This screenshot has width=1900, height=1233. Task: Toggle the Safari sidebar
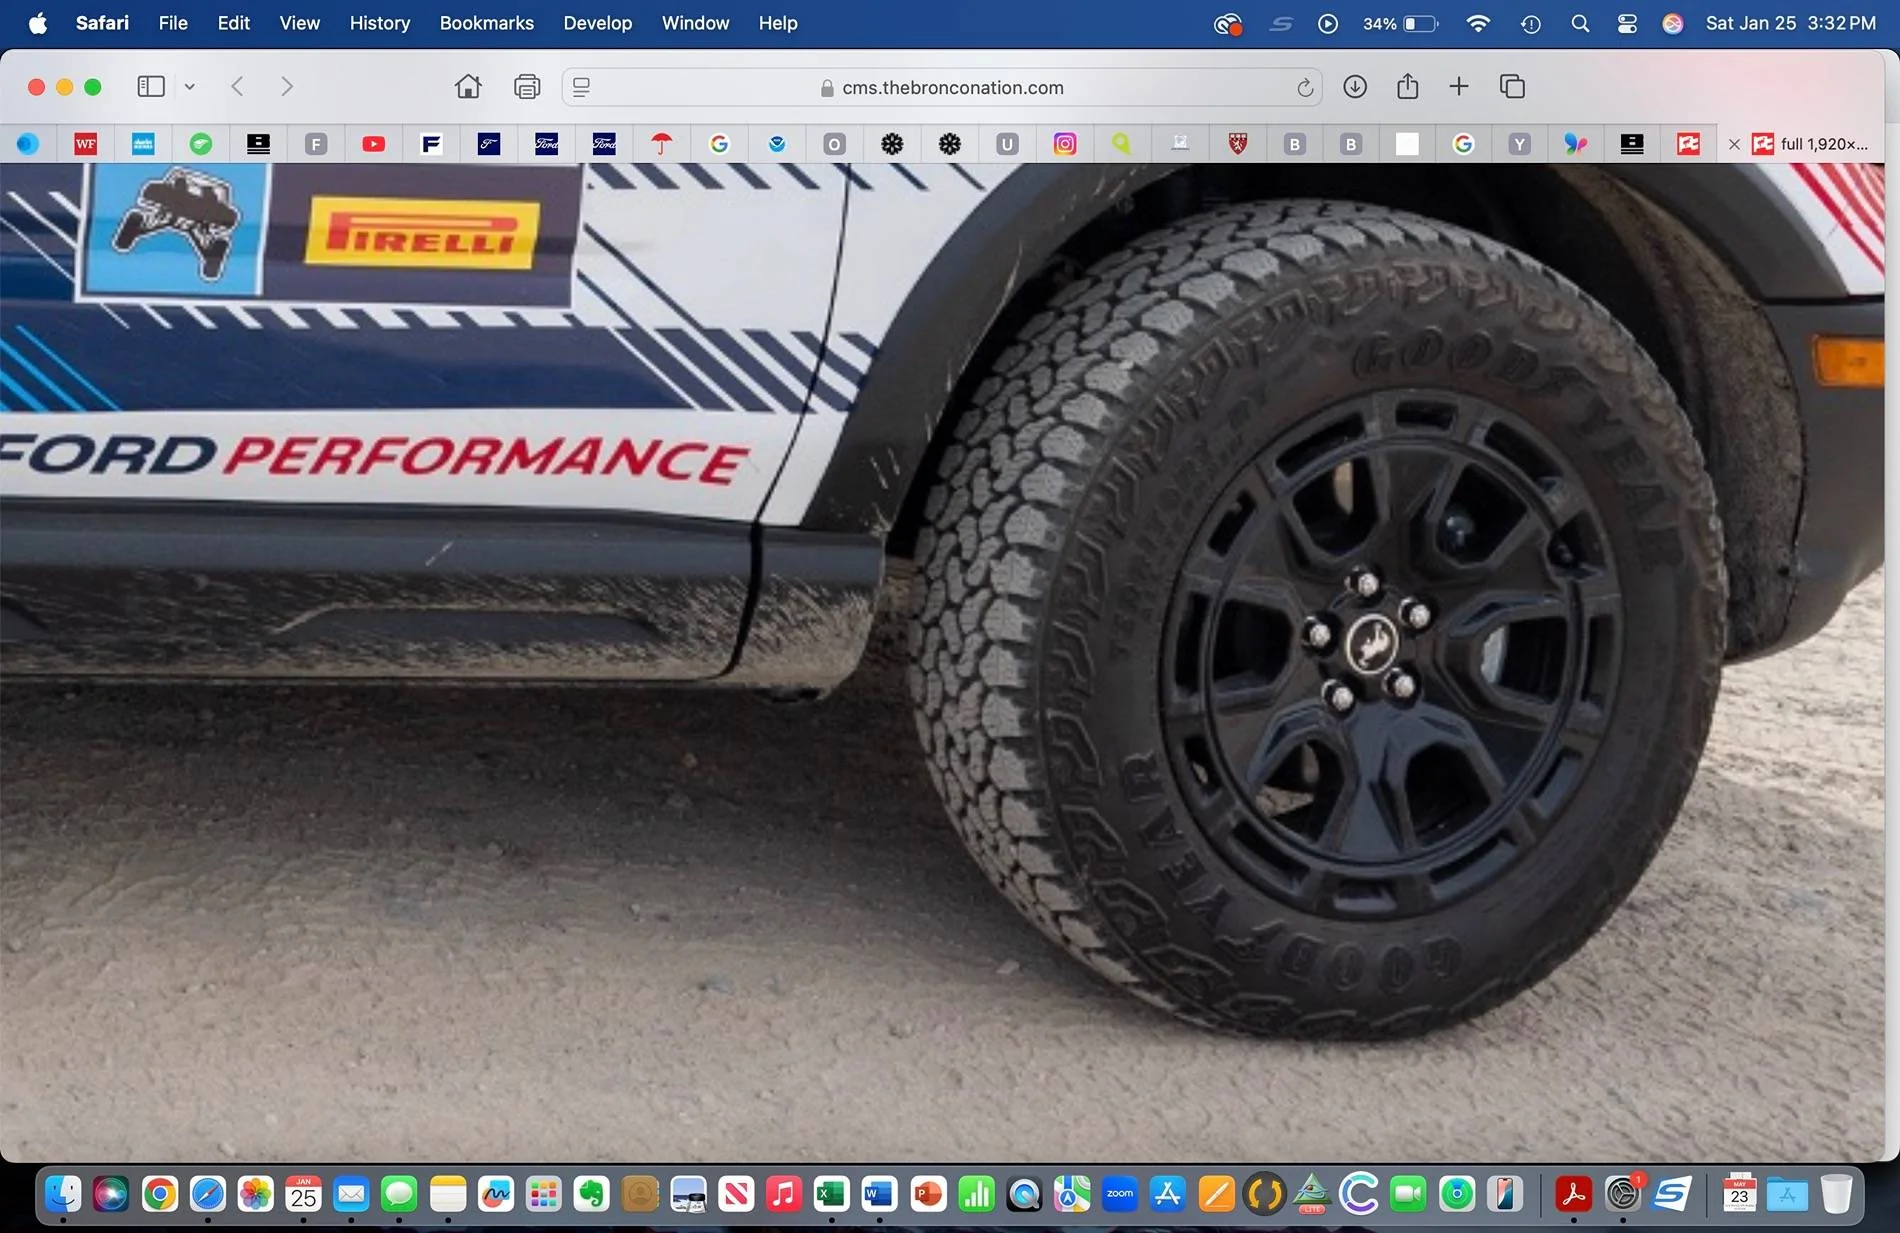(151, 87)
